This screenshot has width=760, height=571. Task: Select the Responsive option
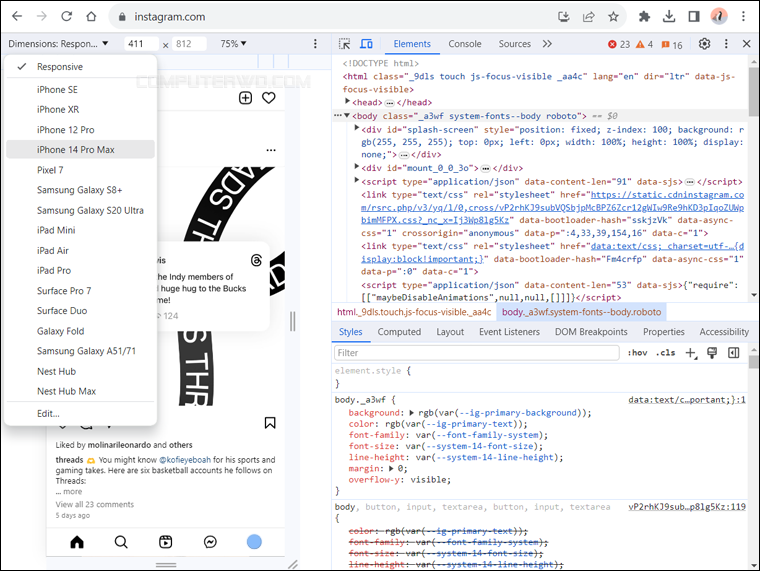click(x=80, y=67)
